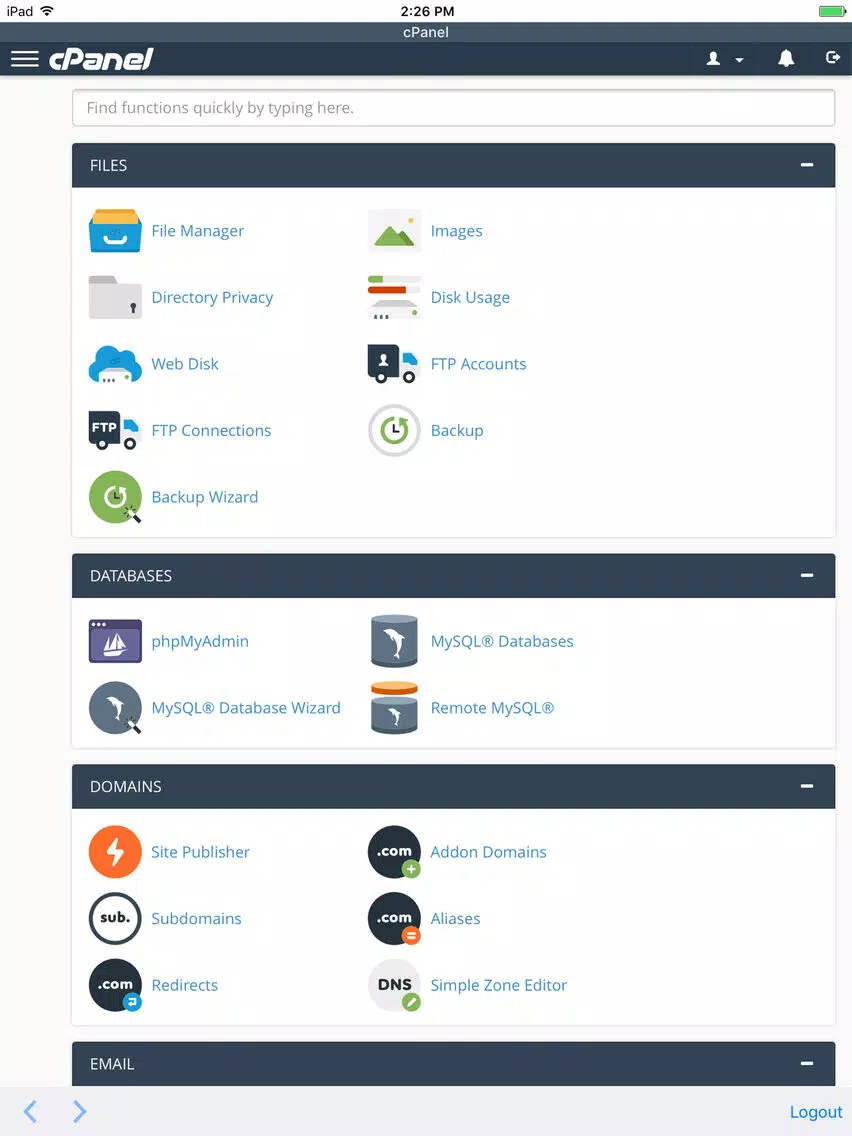The image size is (852, 1136).
Task: Collapse the EMAIL section
Action: (x=807, y=1064)
